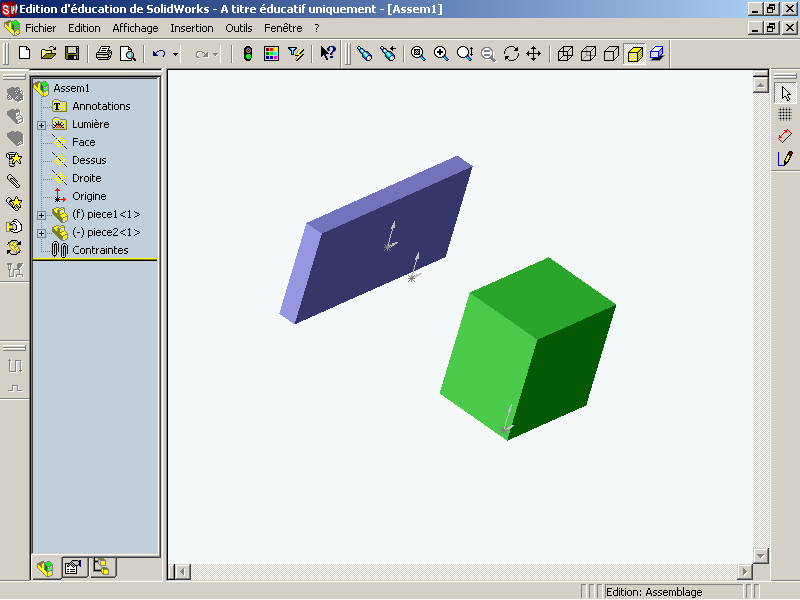Click the Dimension tool icon

pos(785,136)
